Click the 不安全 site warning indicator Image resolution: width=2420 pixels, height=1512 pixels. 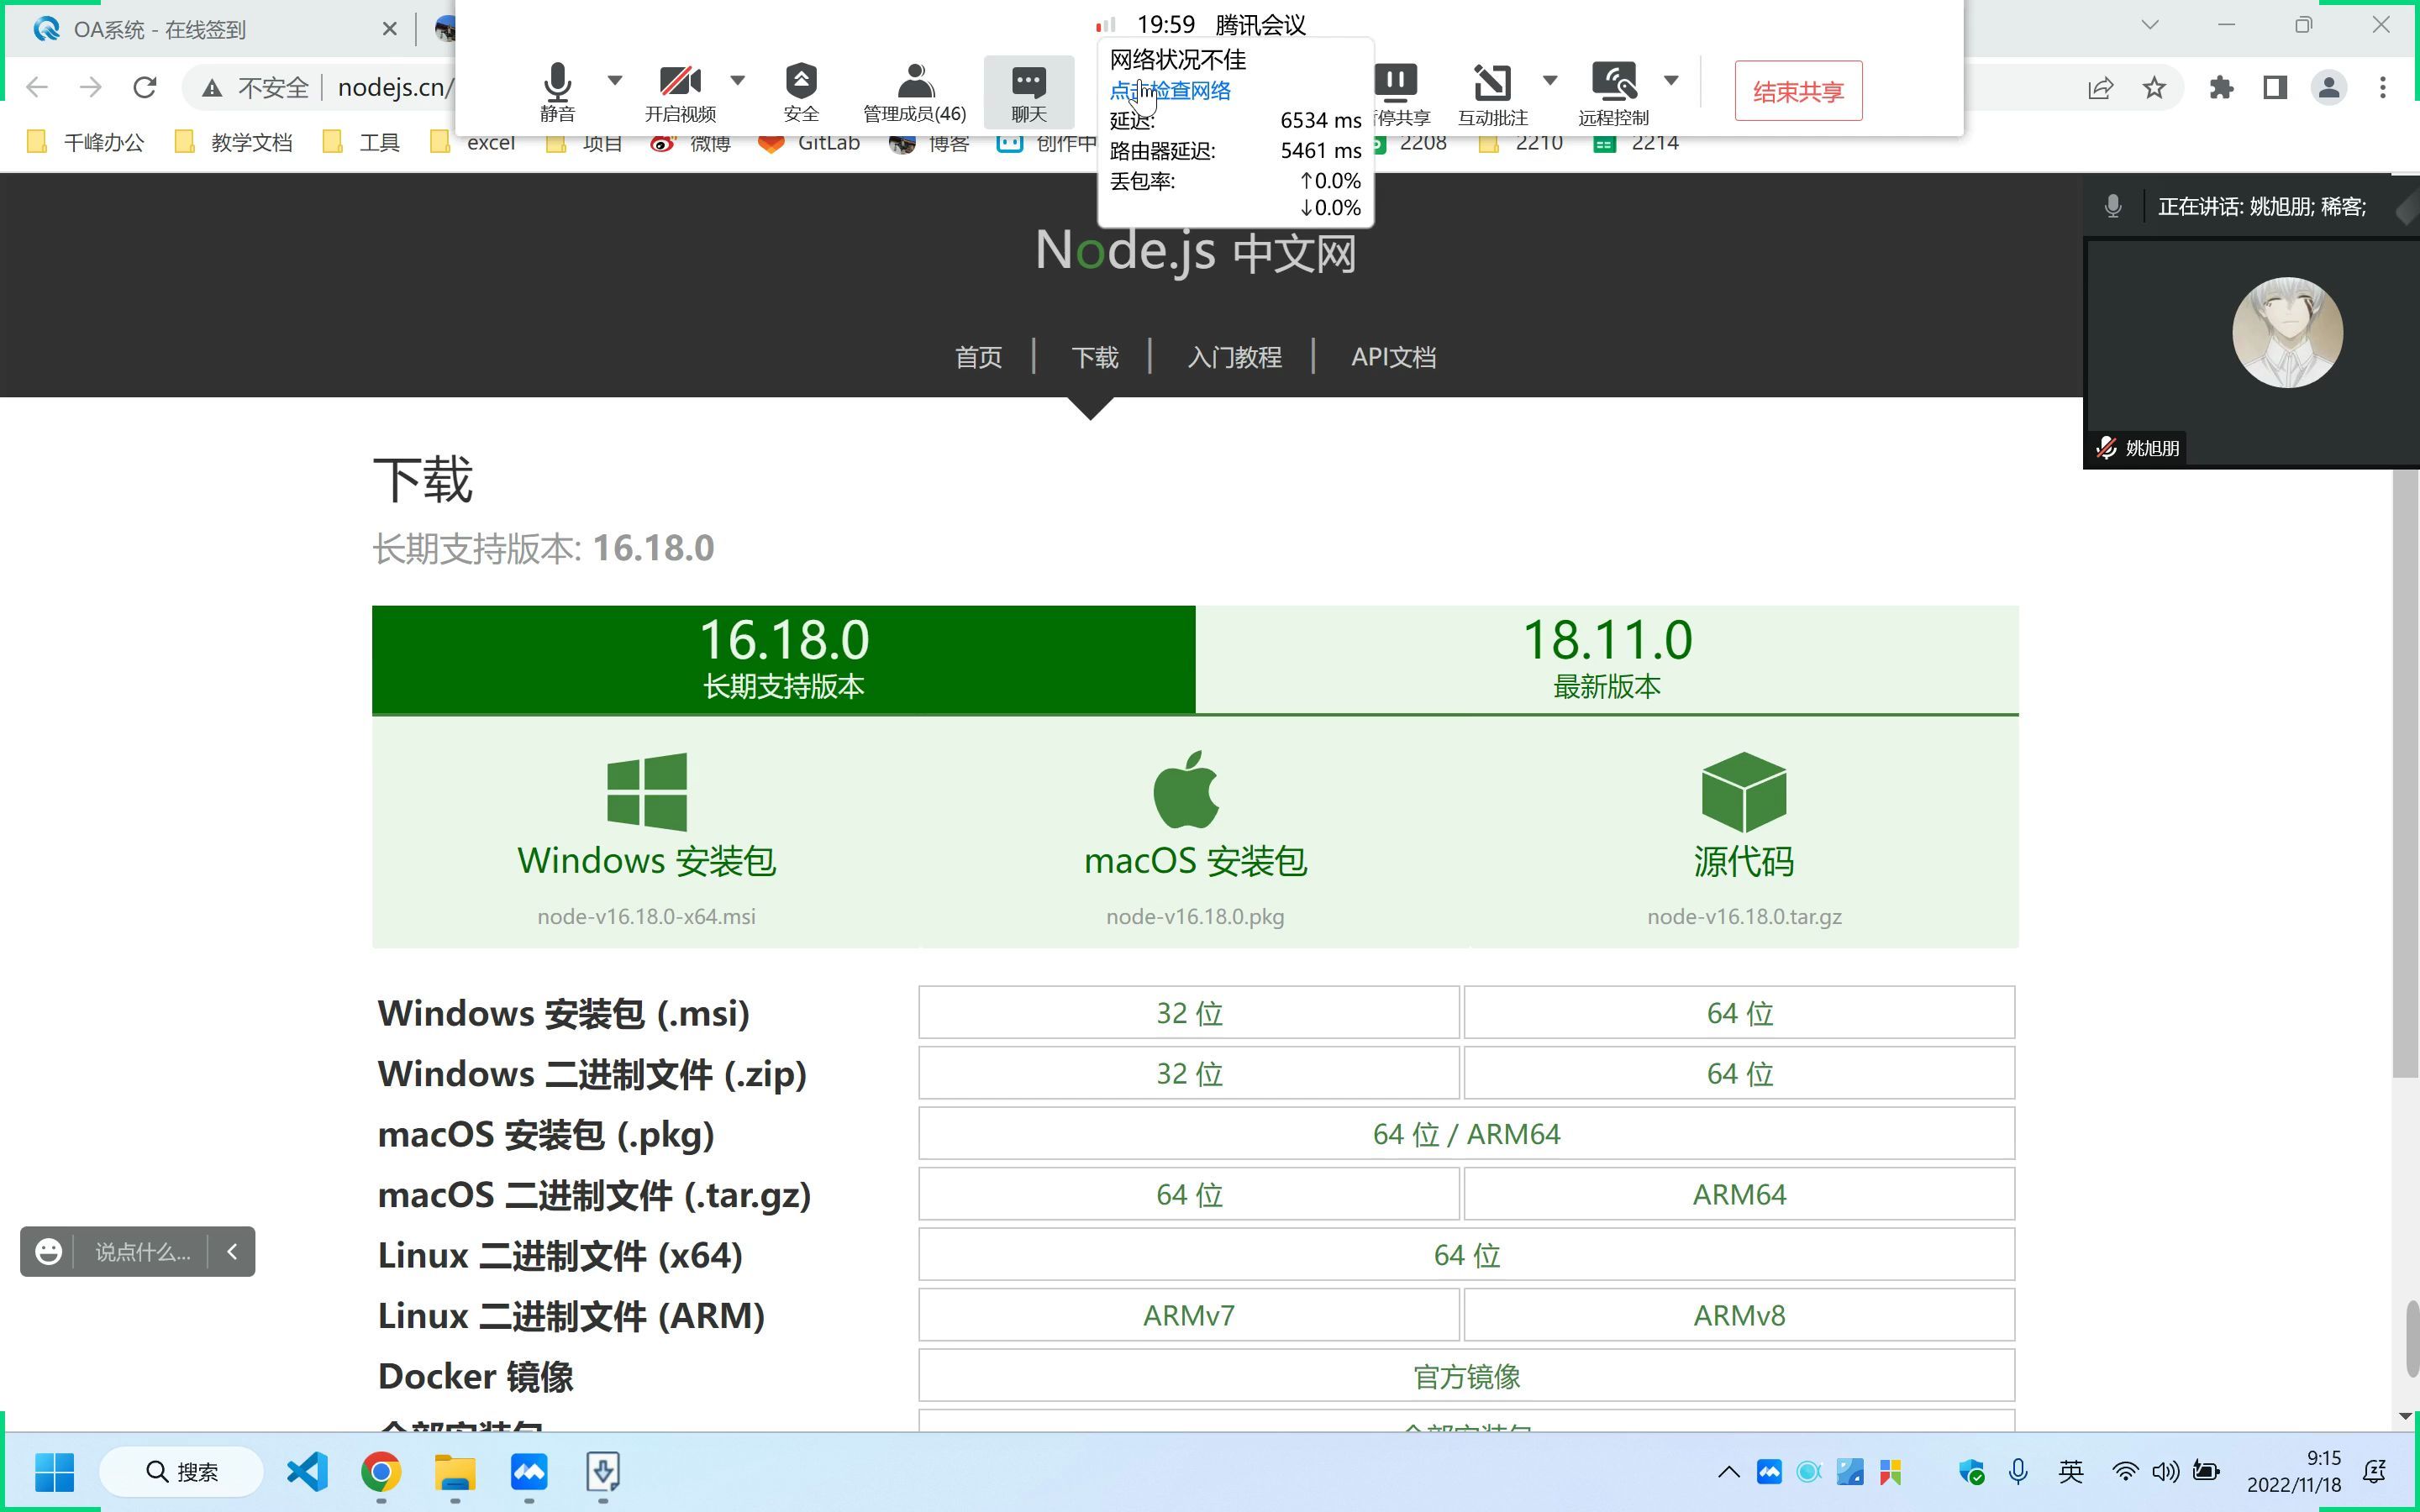pyautogui.click(x=256, y=88)
